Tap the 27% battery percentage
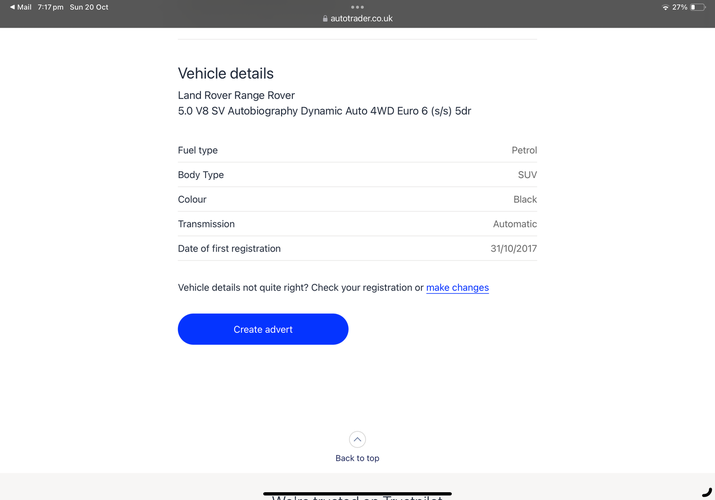Screen dimensions: 715x500 click(679, 7)
